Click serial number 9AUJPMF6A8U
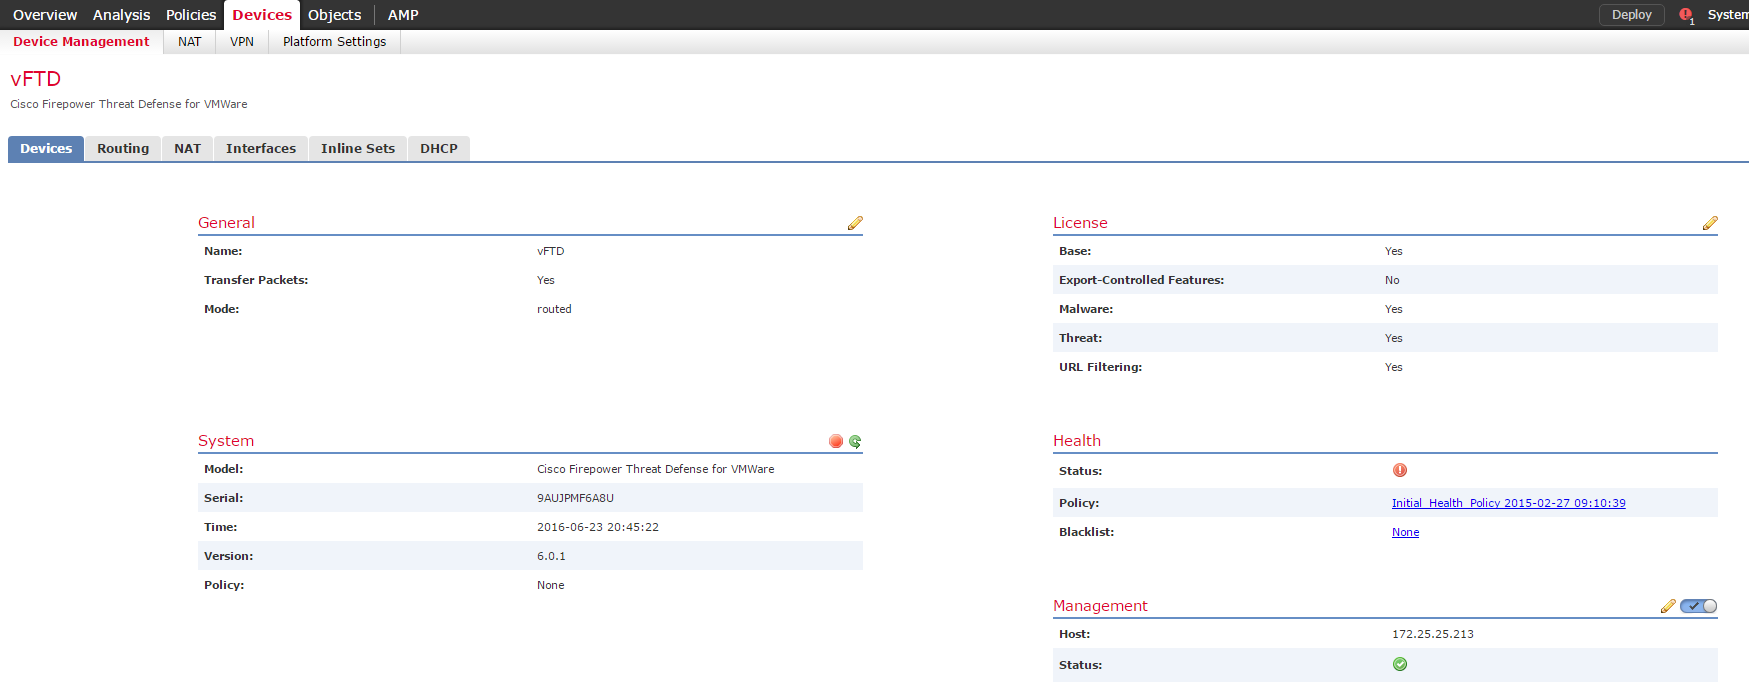The image size is (1749, 695). (x=575, y=498)
